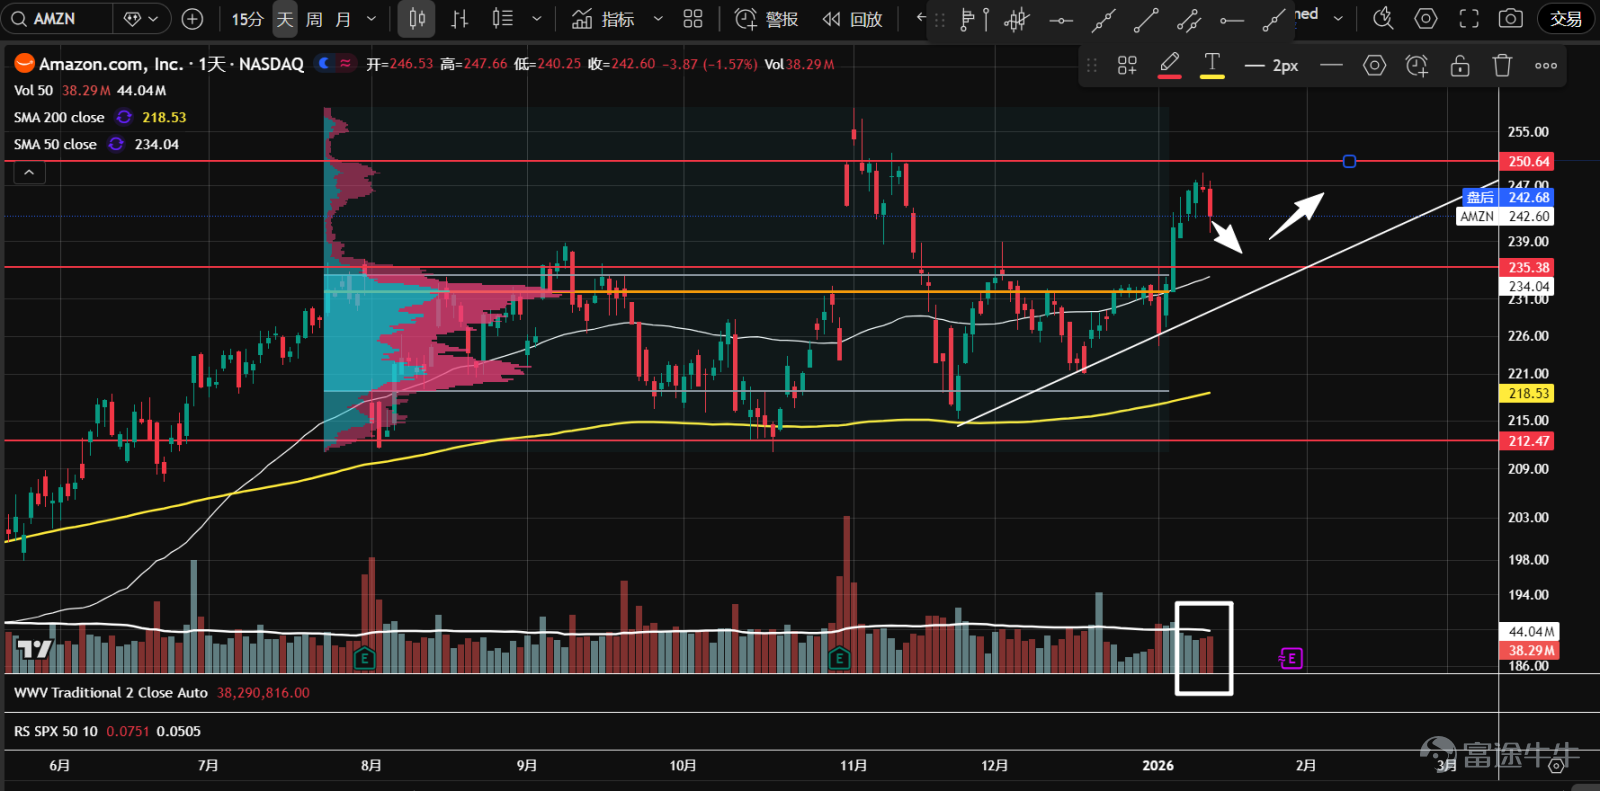Select the SMA 200 close legend label
The height and width of the screenshot is (791, 1600).
(x=59, y=117)
